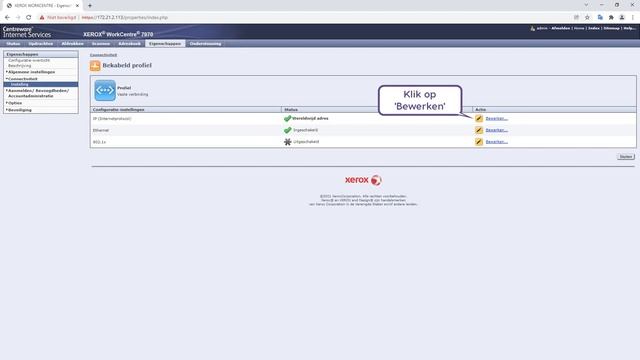Click the not-secure warning icon in the address bar
The width and height of the screenshot is (640, 360).
pyautogui.click(x=42, y=18)
